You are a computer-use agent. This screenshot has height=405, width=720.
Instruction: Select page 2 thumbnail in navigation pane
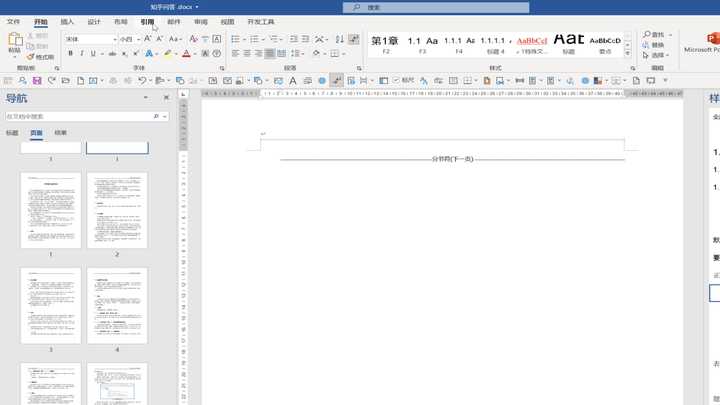point(117,210)
